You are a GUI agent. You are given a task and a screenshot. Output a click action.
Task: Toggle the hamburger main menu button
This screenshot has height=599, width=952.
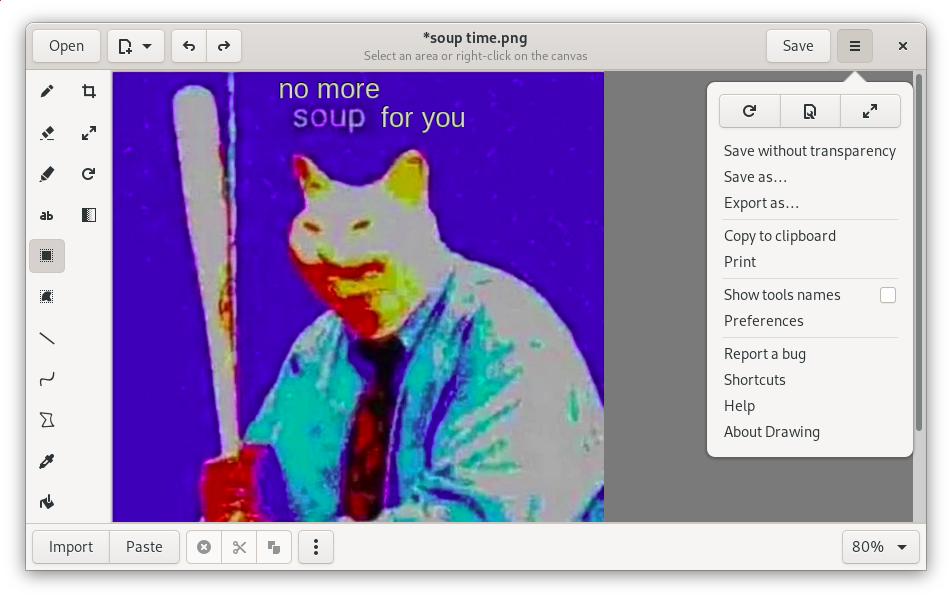pos(855,46)
